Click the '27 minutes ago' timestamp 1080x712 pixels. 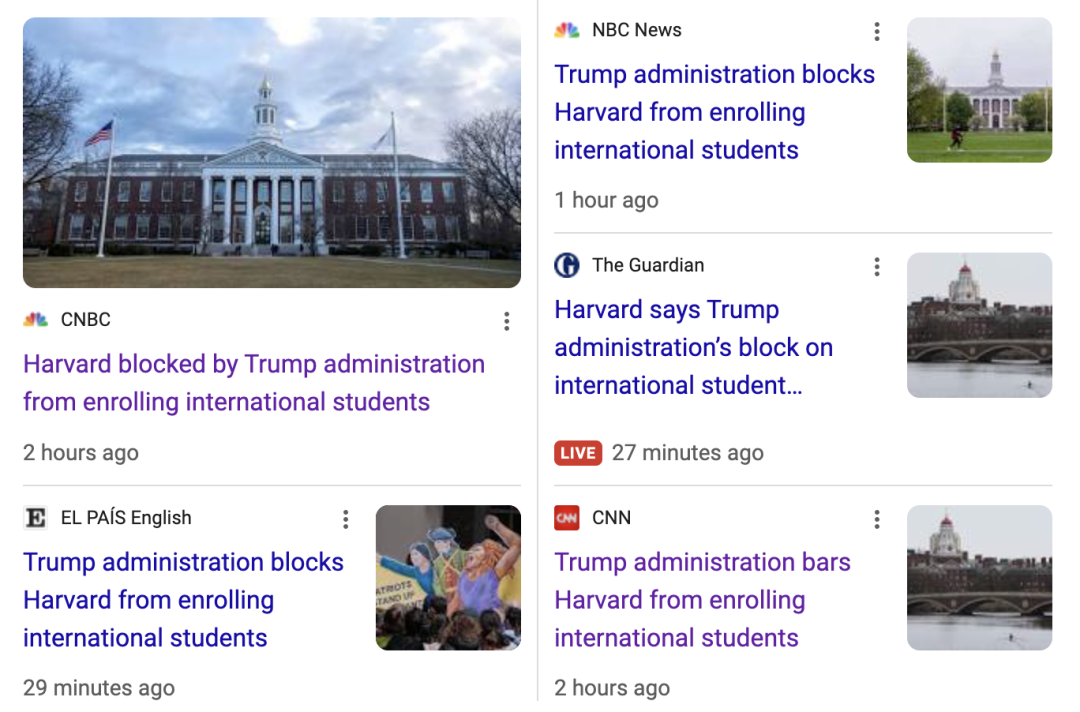688,453
